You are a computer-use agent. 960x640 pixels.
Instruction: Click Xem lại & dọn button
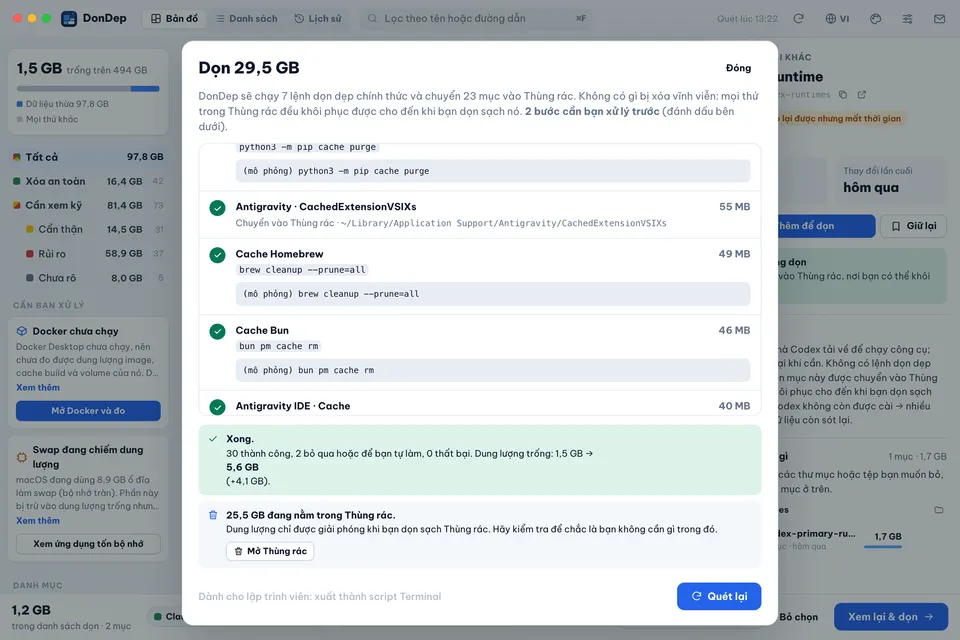[890, 617]
